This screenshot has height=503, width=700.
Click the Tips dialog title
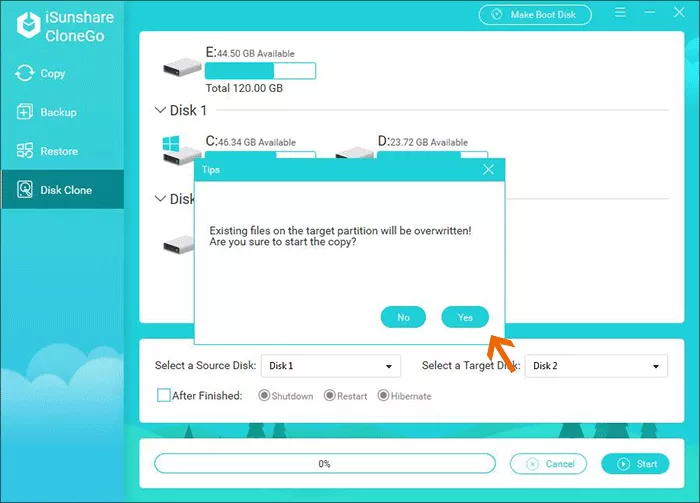coord(211,170)
